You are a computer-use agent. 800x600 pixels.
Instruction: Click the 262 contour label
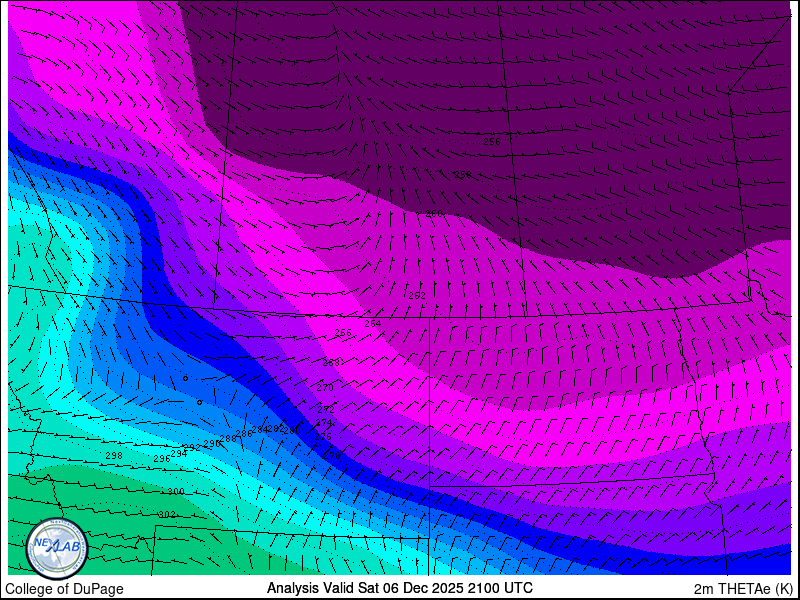pyautogui.click(x=417, y=295)
